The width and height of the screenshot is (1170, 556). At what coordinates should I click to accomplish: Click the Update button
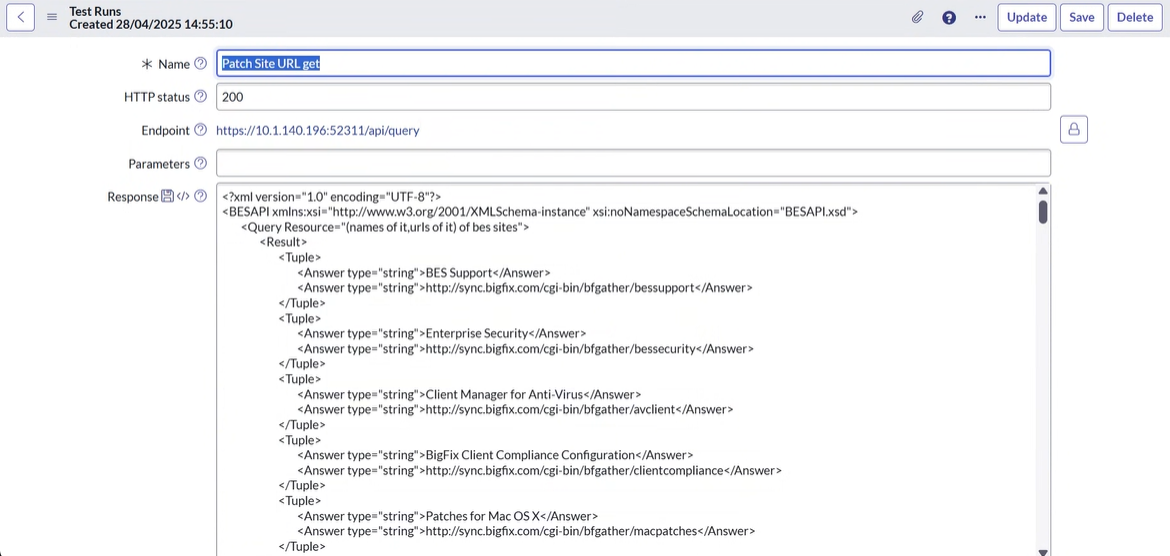point(1026,17)
